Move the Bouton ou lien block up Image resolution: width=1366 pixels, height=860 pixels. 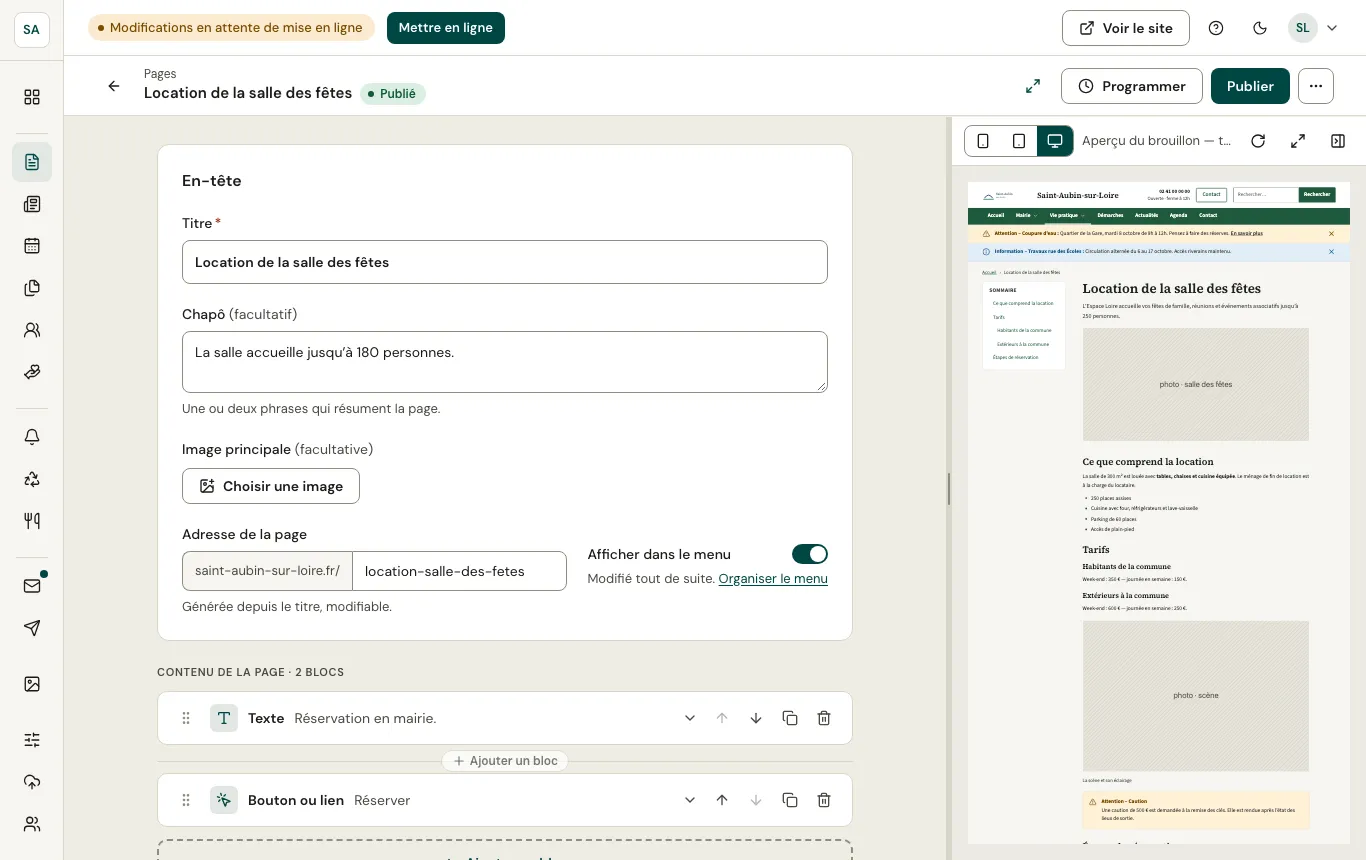tap(722, 800)
